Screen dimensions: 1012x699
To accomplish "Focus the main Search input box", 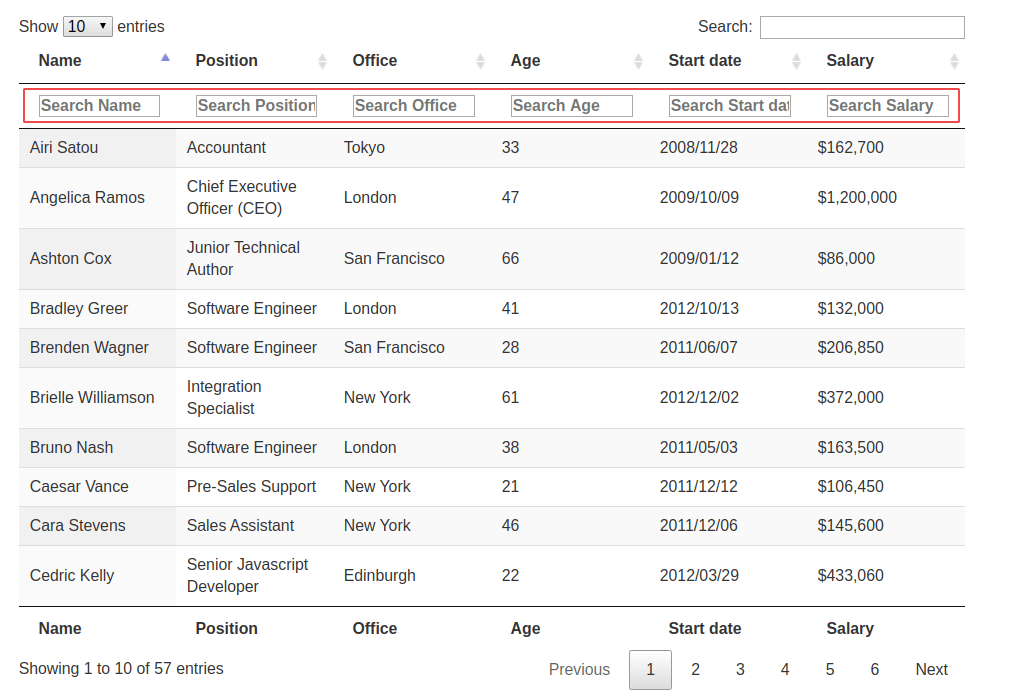I will coord(862,27).
